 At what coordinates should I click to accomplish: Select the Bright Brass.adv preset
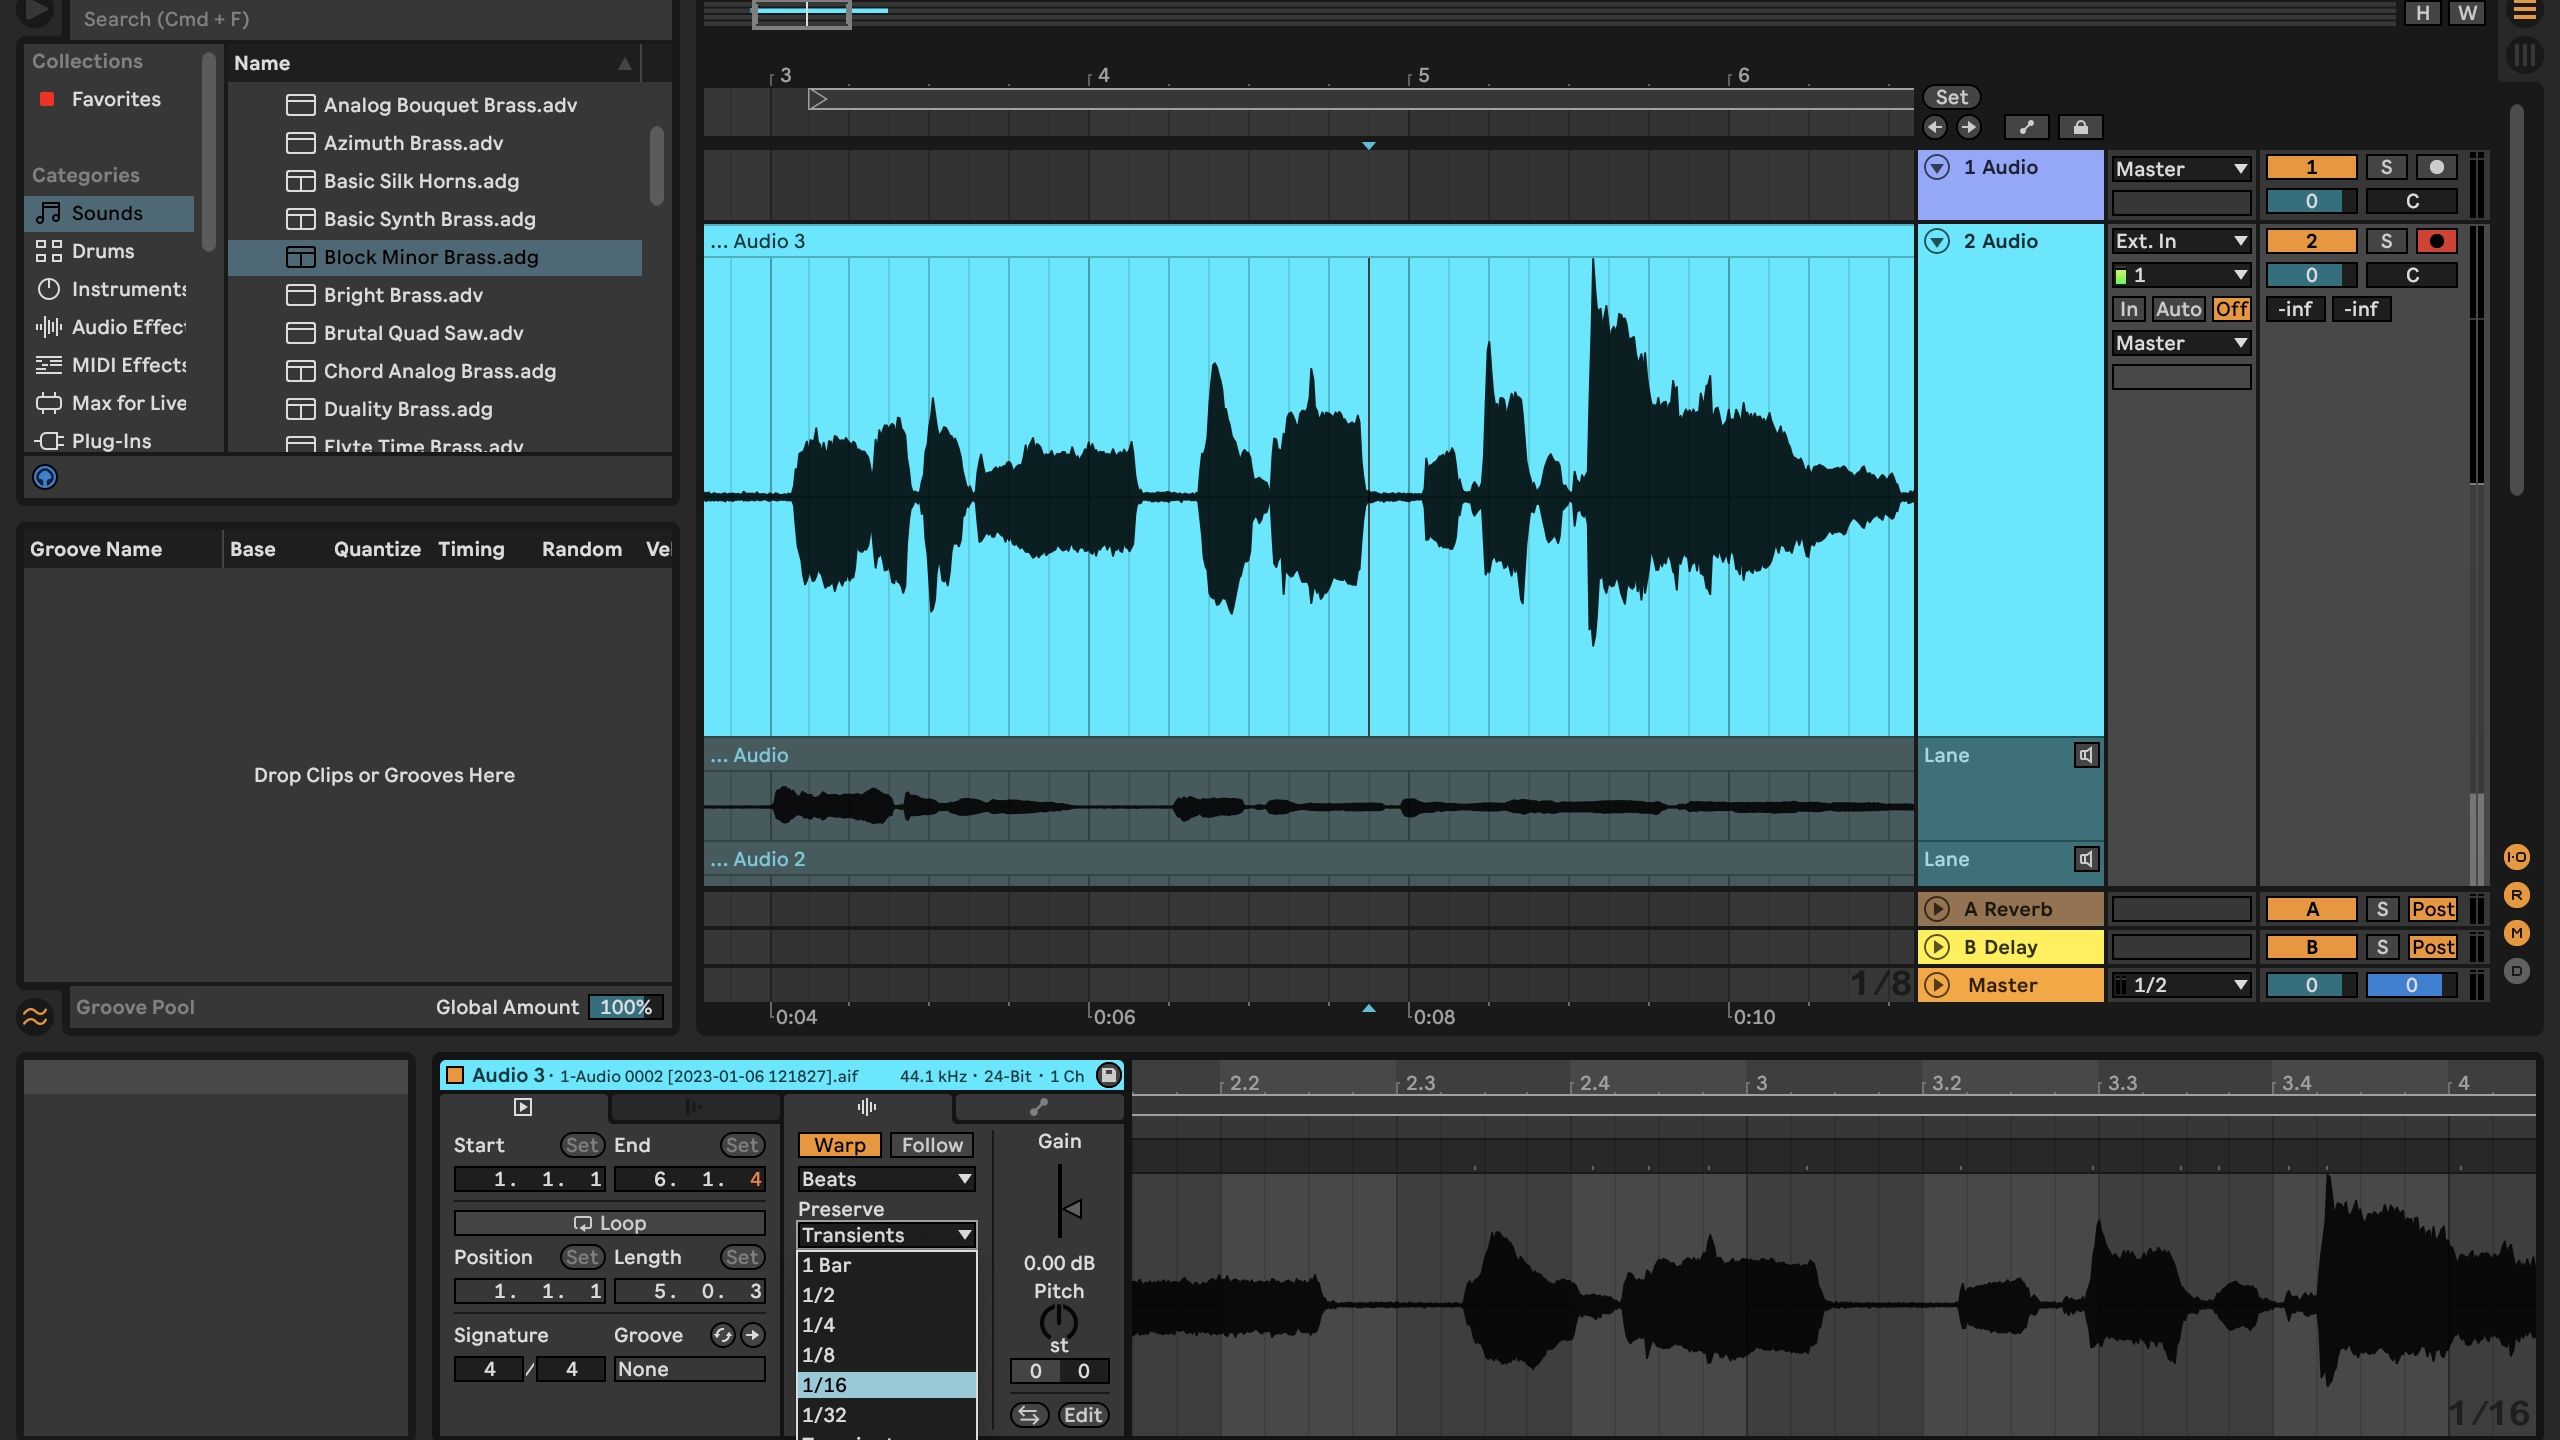tap(403, 295)
